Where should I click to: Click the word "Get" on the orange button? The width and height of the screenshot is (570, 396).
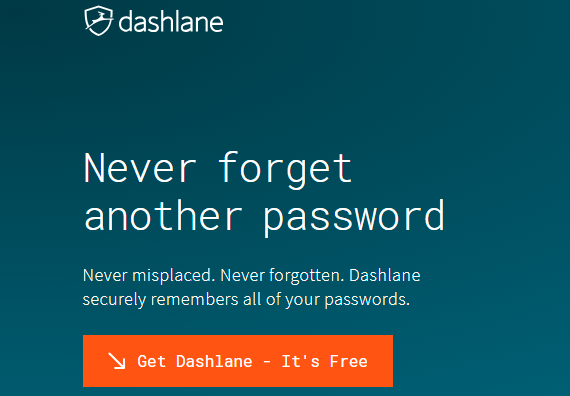click(x=152, y=361)
